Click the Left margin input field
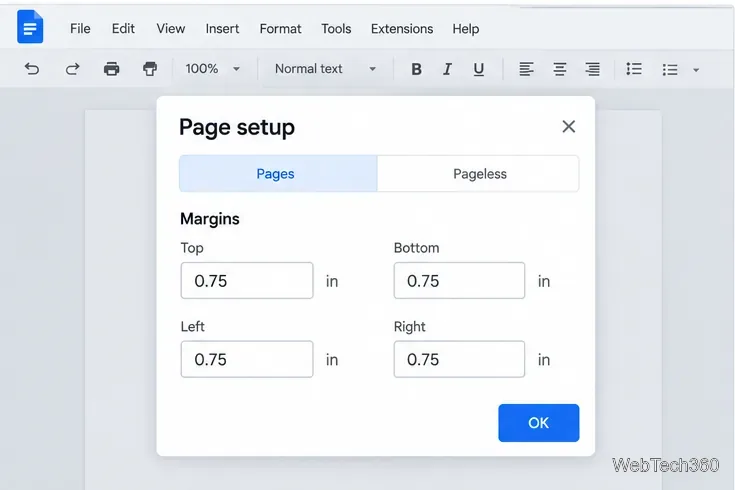 (x=247, y=359)
